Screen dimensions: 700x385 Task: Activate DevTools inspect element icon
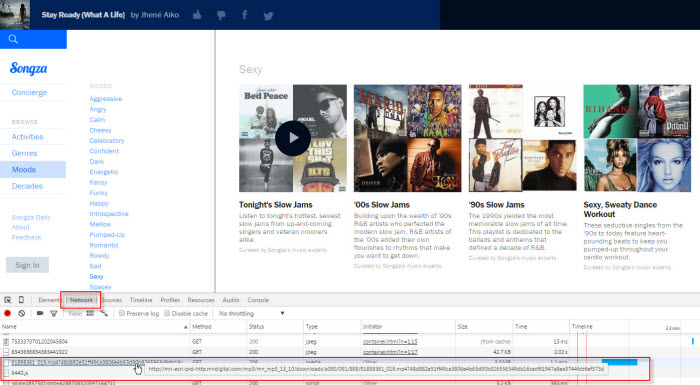[8, 300]
